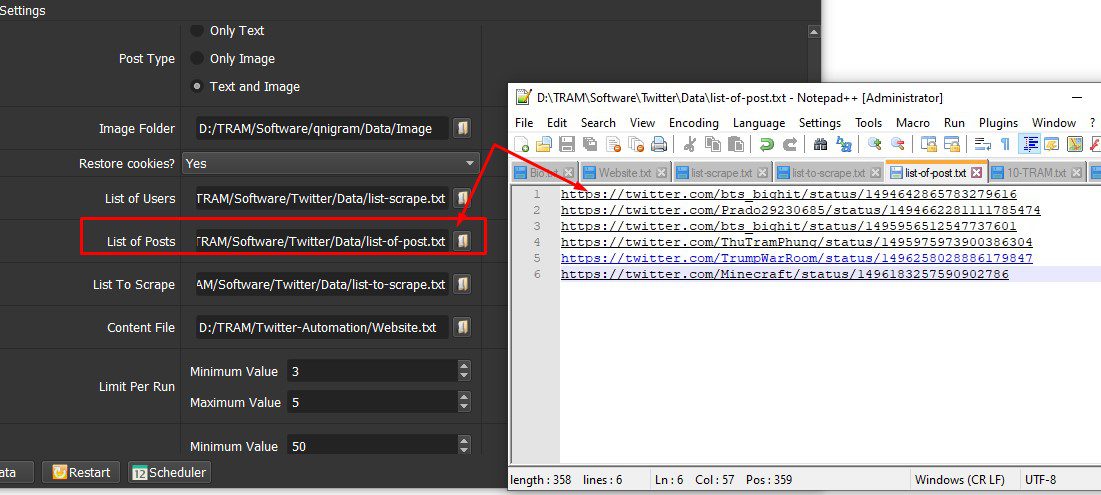Select the Only Image post type
The height and width of the screenshot is (495, 1101).
point(197,59)
